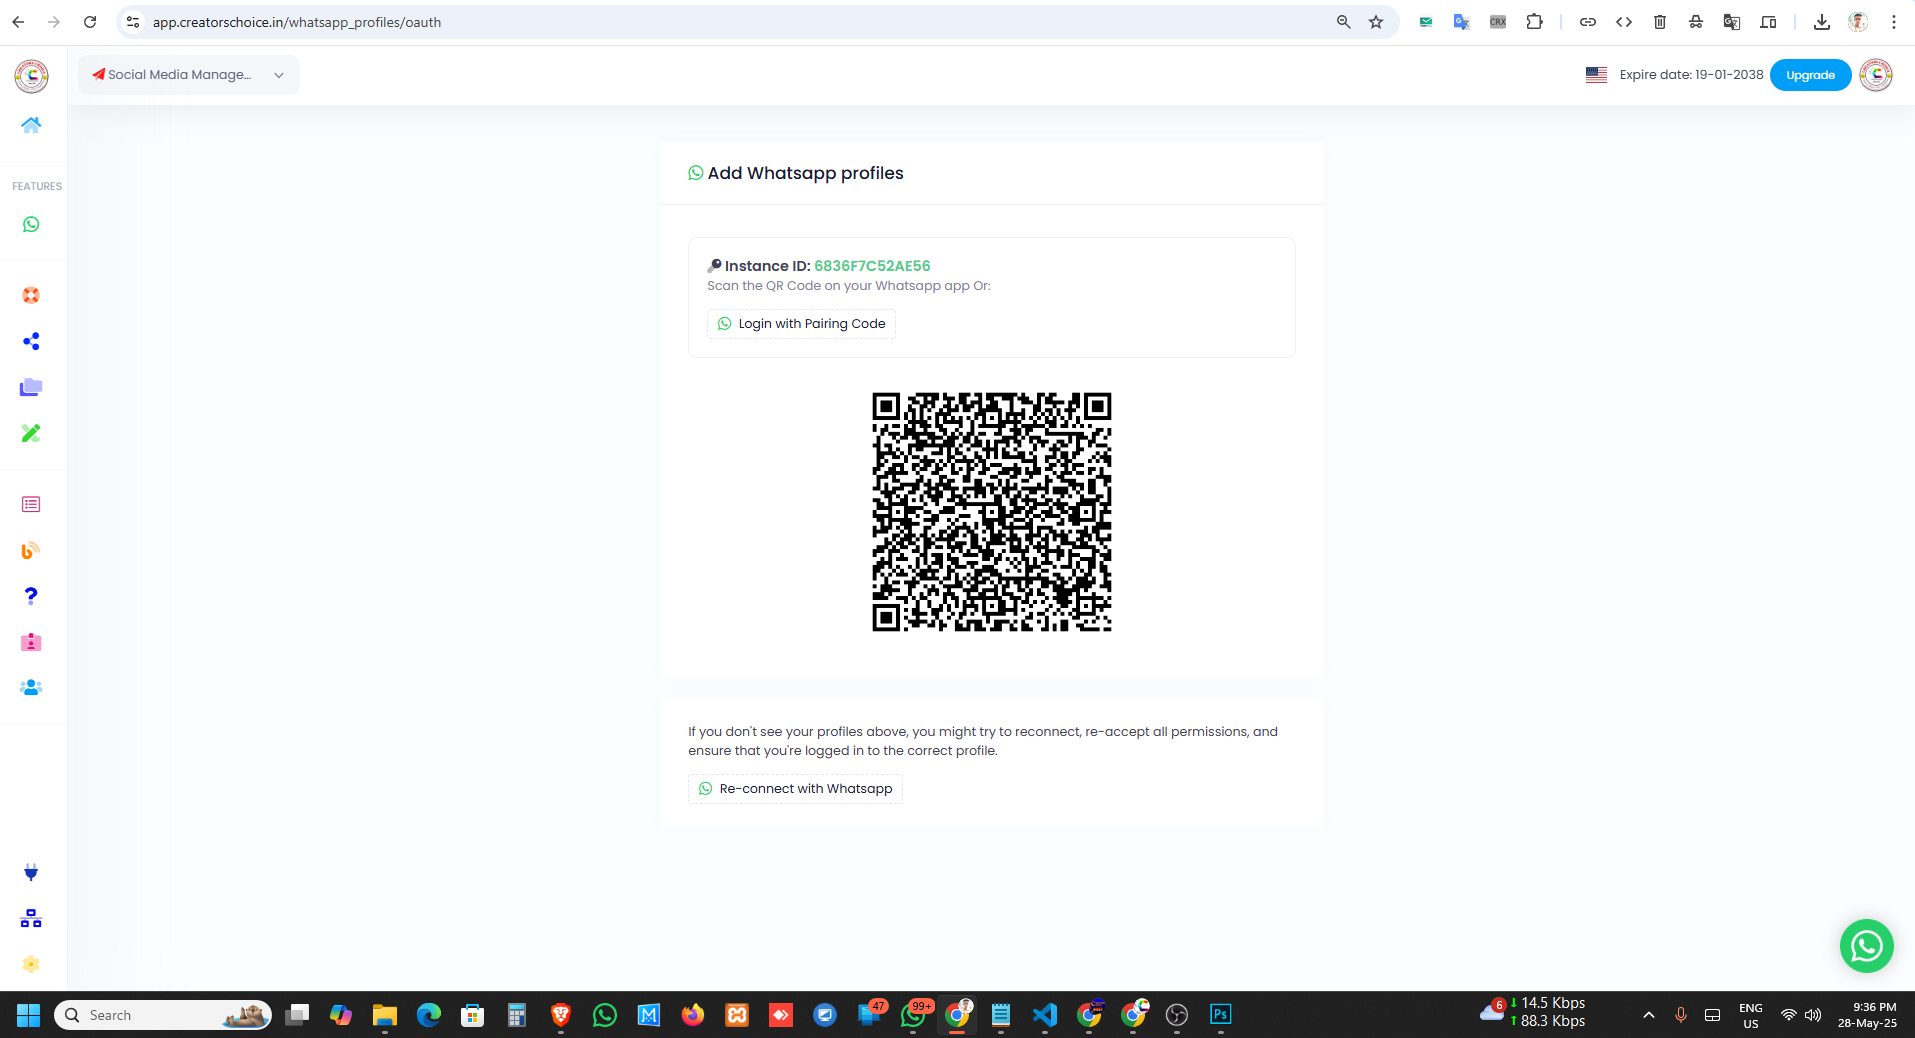Image resolution: width=1915 pixels, height=1038 pixels.
Task: Open the lifebuoy support icon in sidebar
Action: click(x=31, y=295)
